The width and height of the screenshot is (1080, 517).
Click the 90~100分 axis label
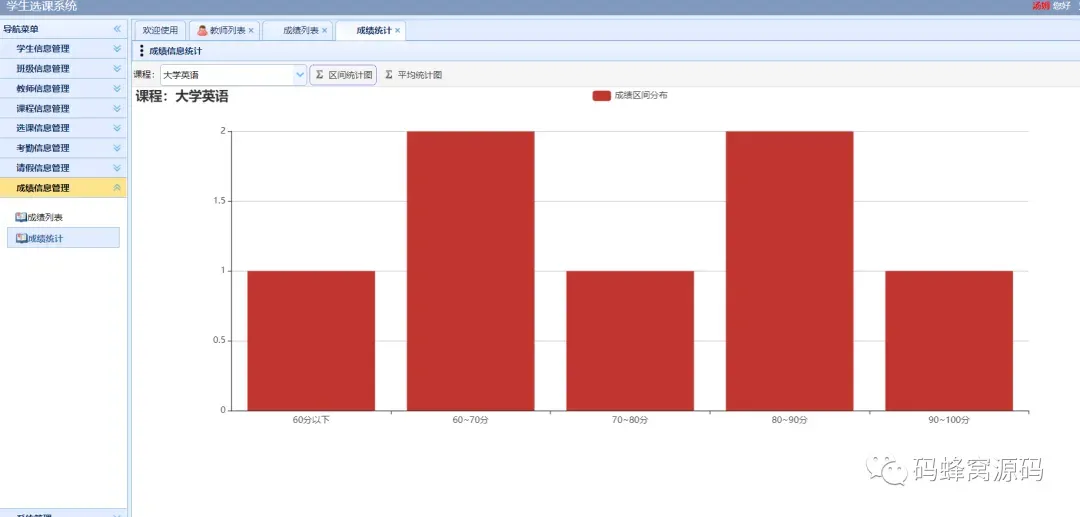tap(948, 420)
